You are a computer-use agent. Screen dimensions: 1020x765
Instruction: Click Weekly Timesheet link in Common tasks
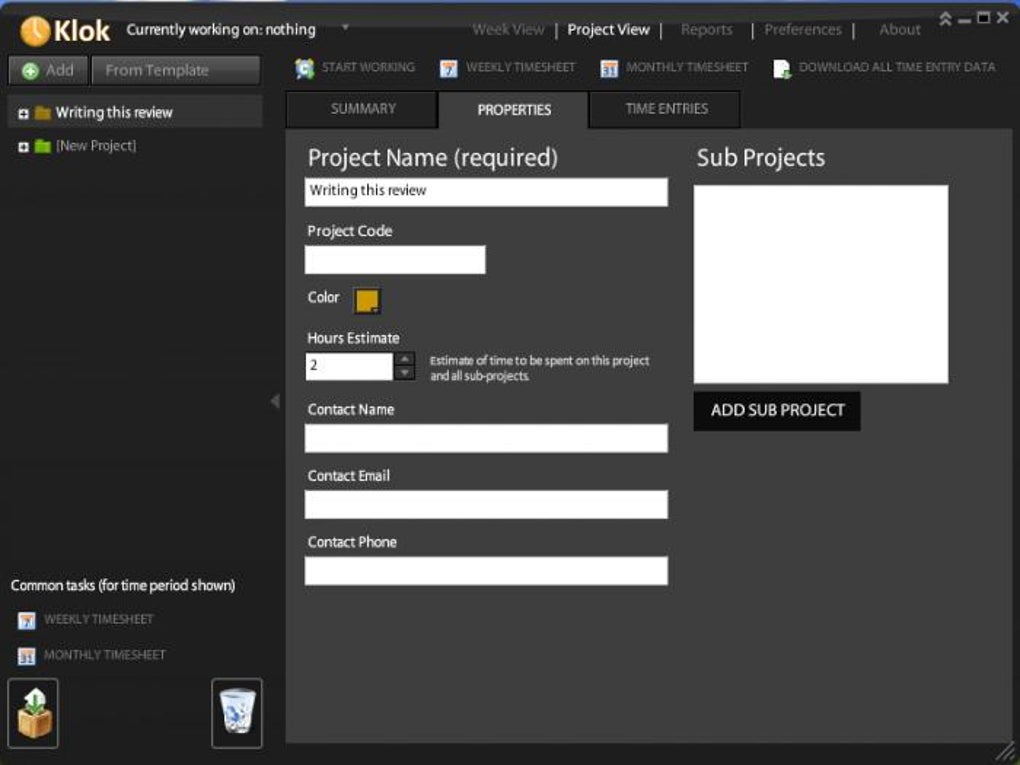coord(99,619)
